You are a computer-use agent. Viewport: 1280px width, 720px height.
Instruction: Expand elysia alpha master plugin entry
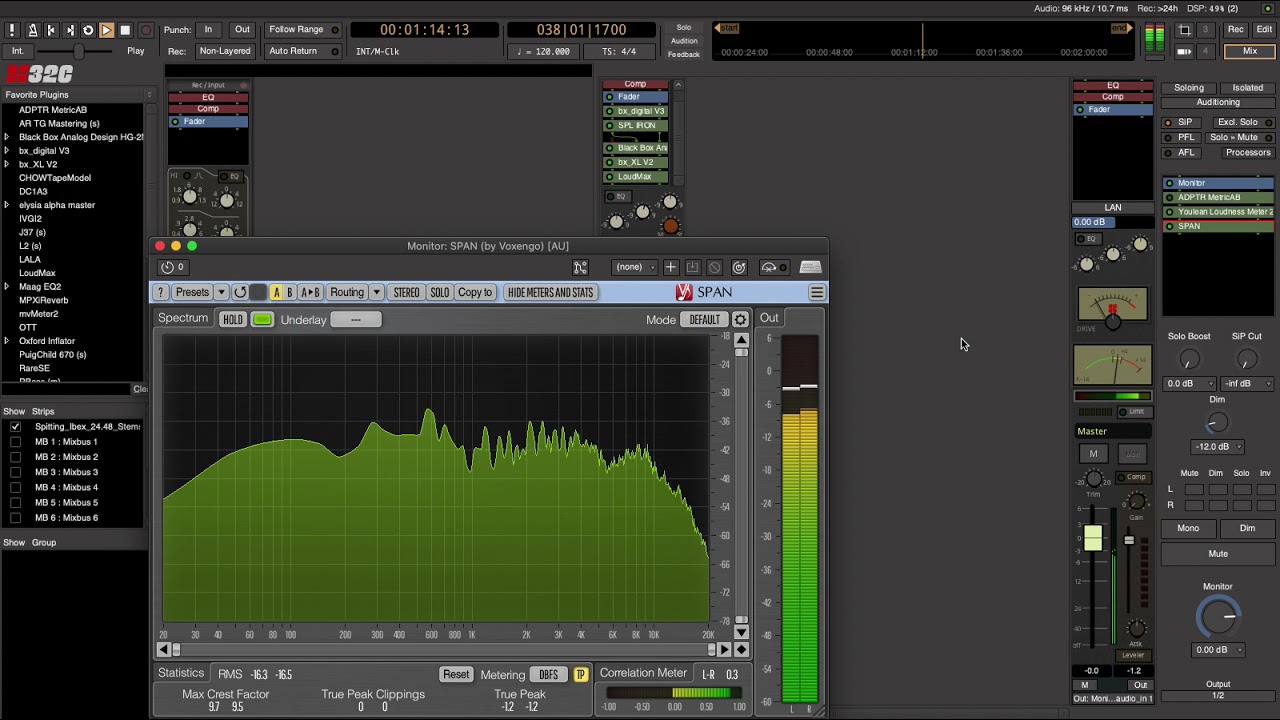(7, 205)
